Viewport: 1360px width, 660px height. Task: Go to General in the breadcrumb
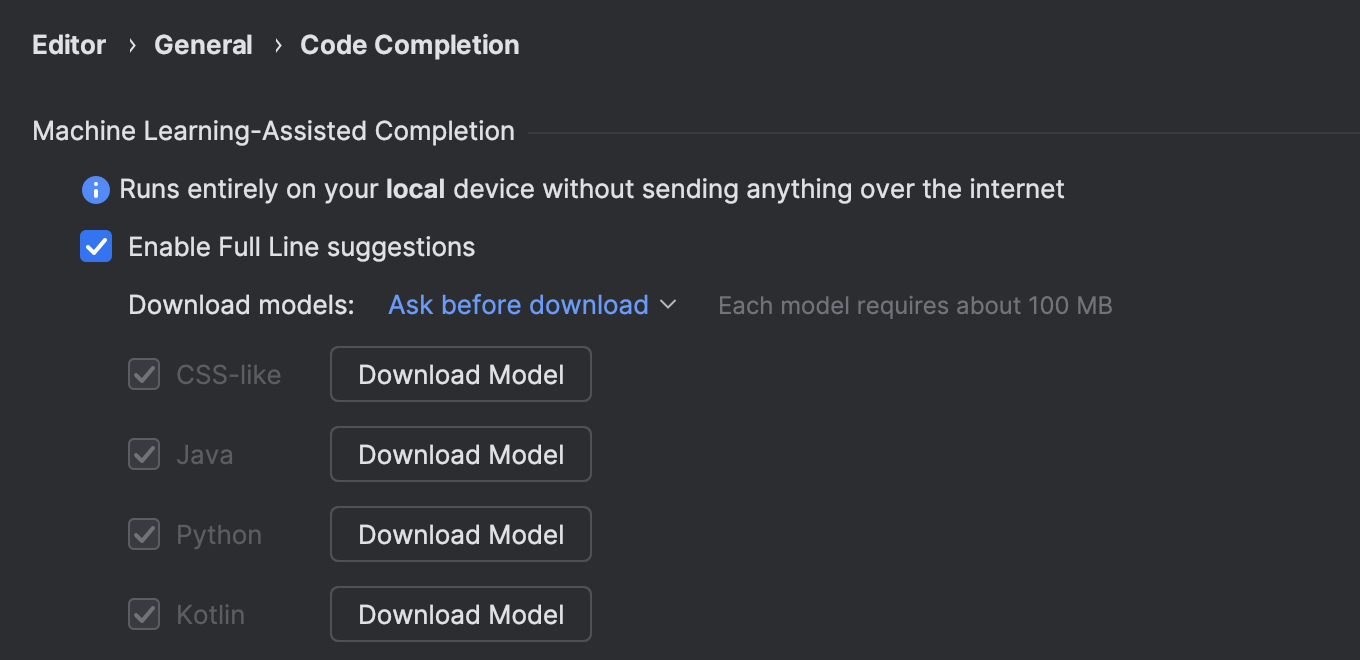(203, 45)
